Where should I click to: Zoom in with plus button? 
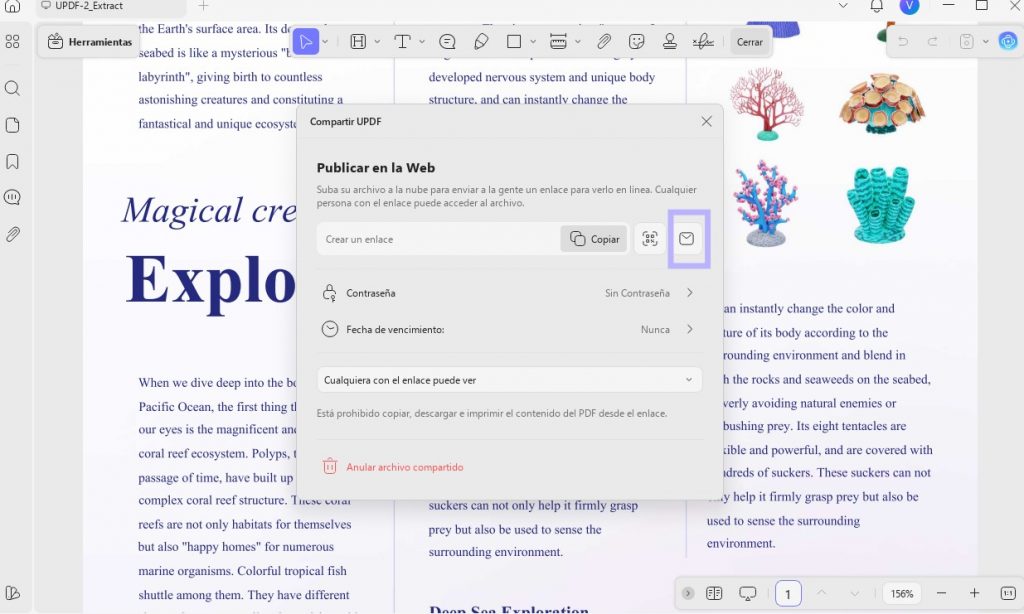pos(974,593)
